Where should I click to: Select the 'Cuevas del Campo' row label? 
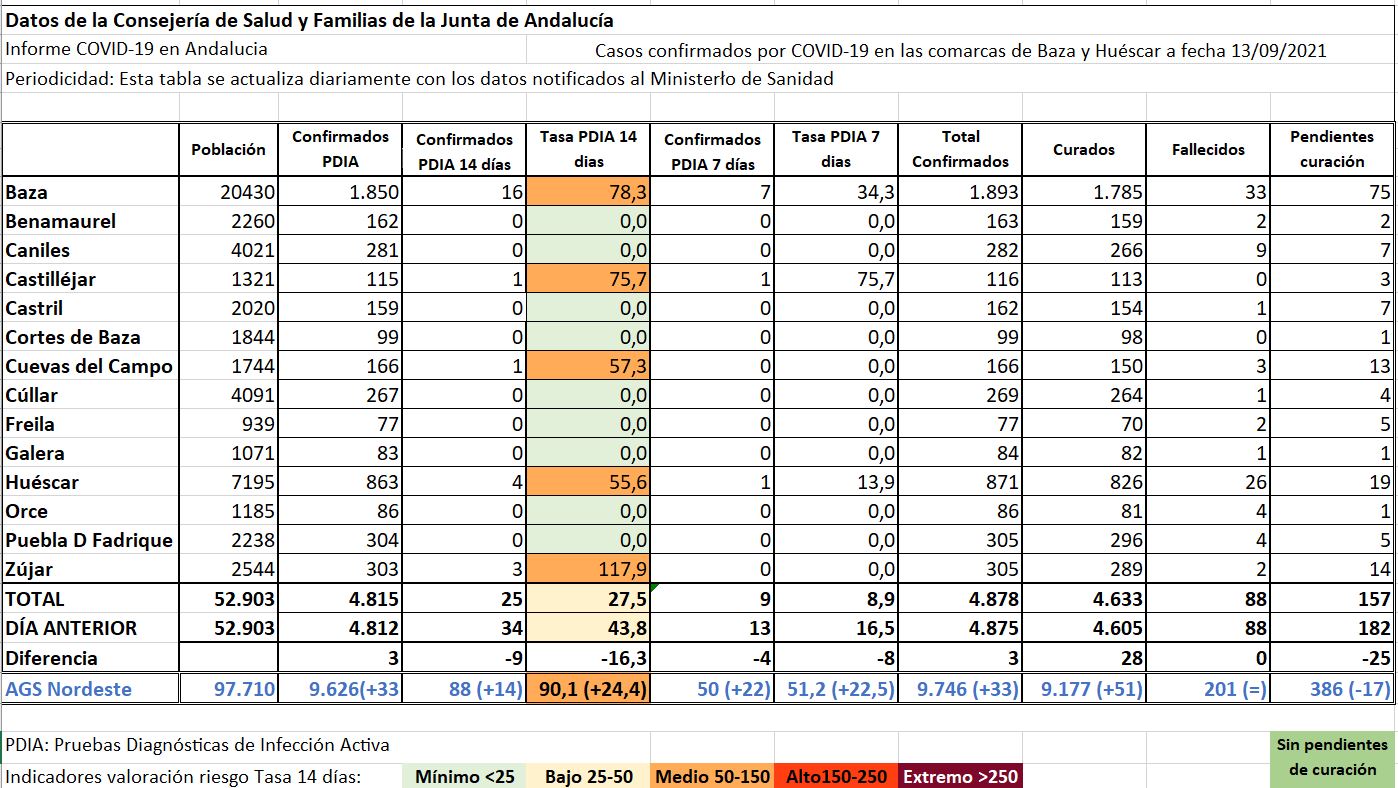[90, 367]
